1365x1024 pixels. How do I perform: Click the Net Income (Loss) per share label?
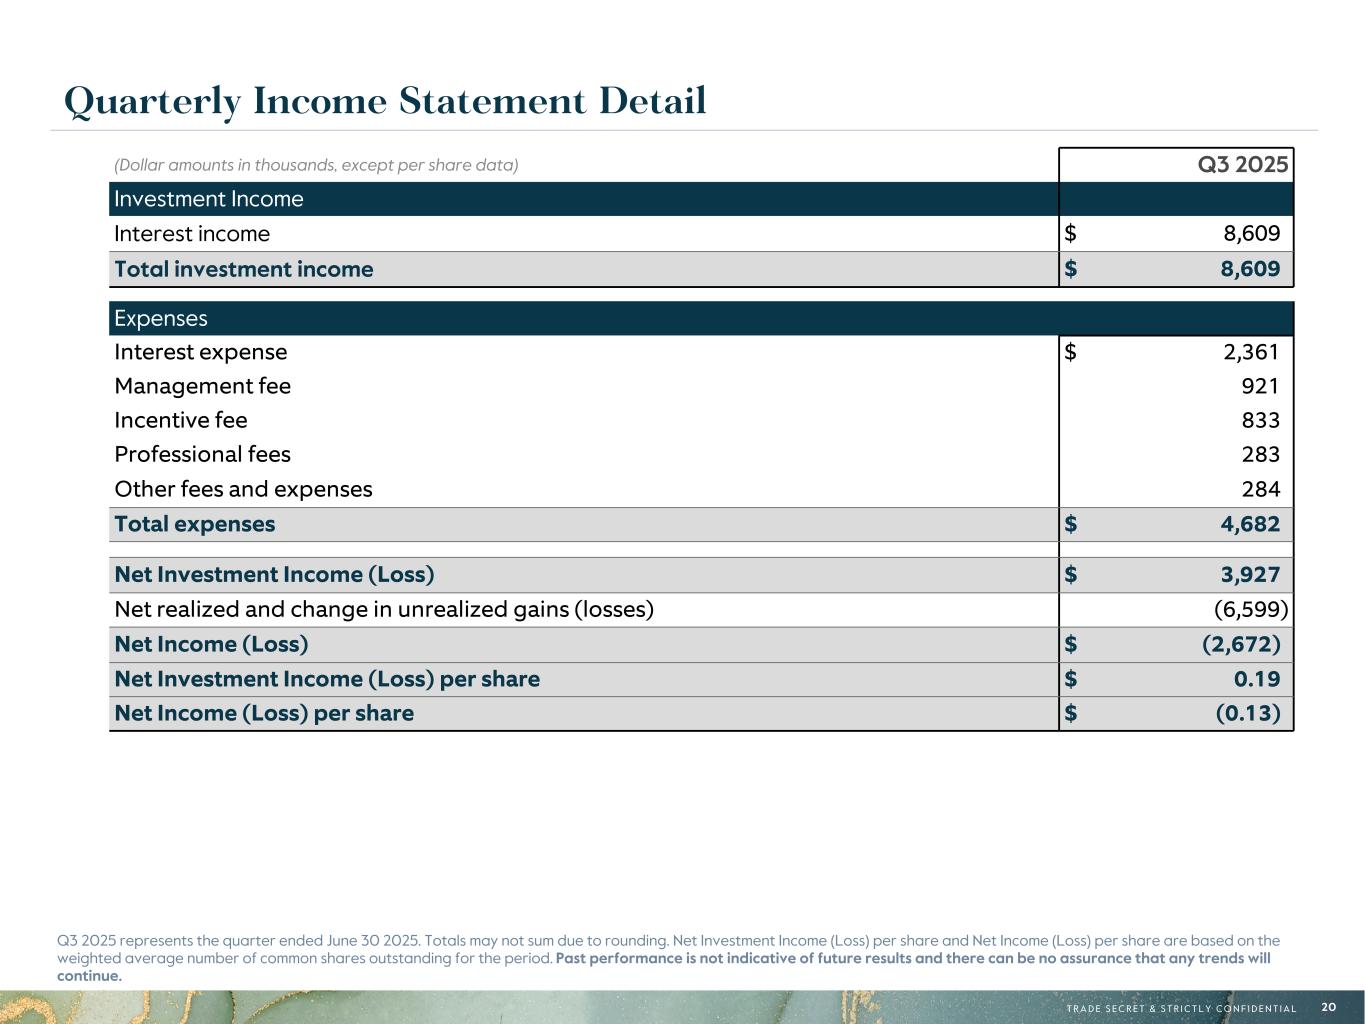pyautogui.click(x=264, y=713)
